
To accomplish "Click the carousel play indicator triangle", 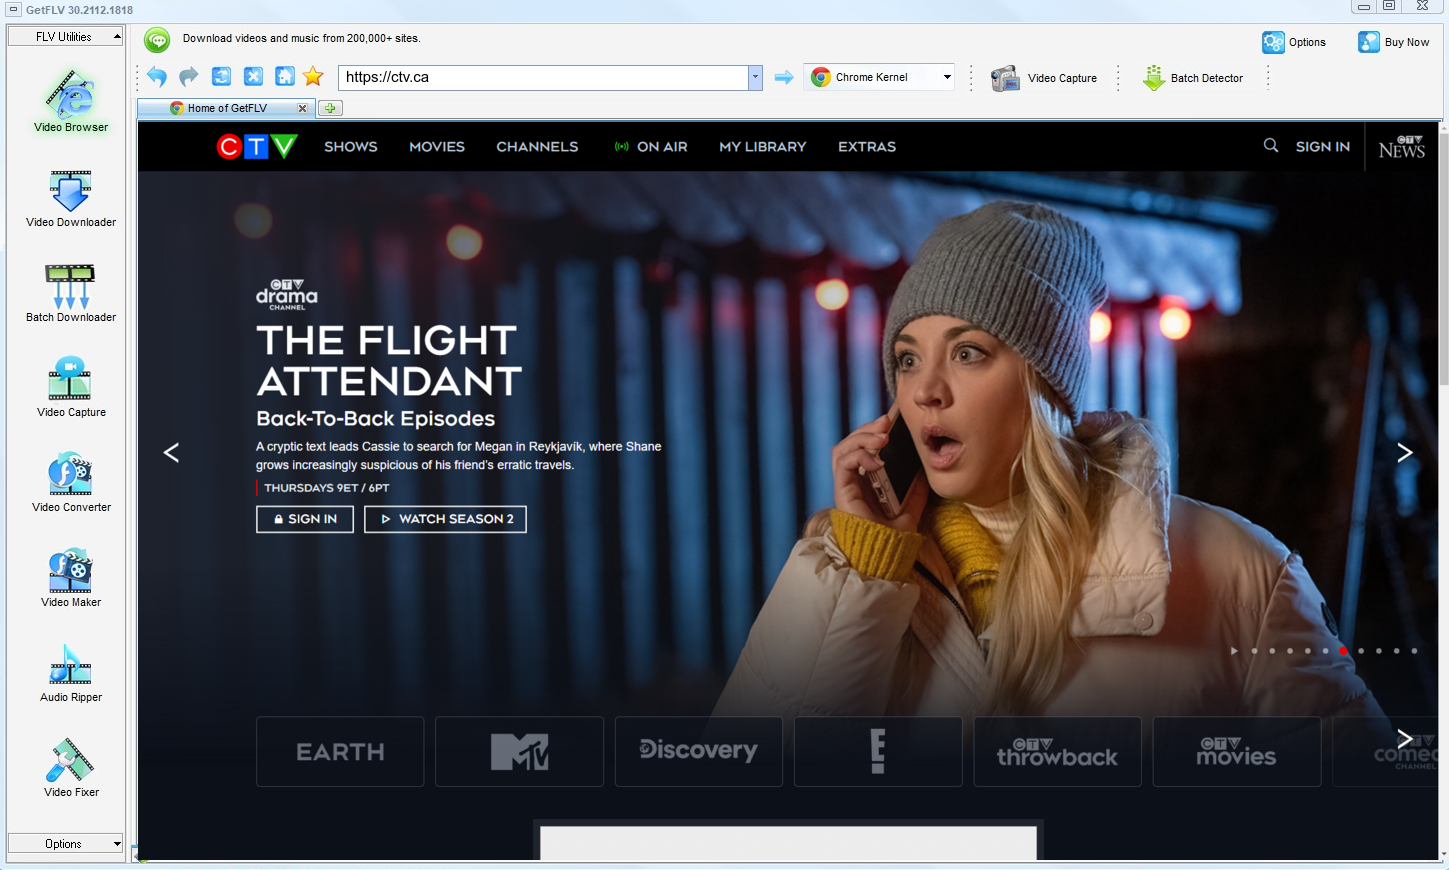I will 1235,651.
